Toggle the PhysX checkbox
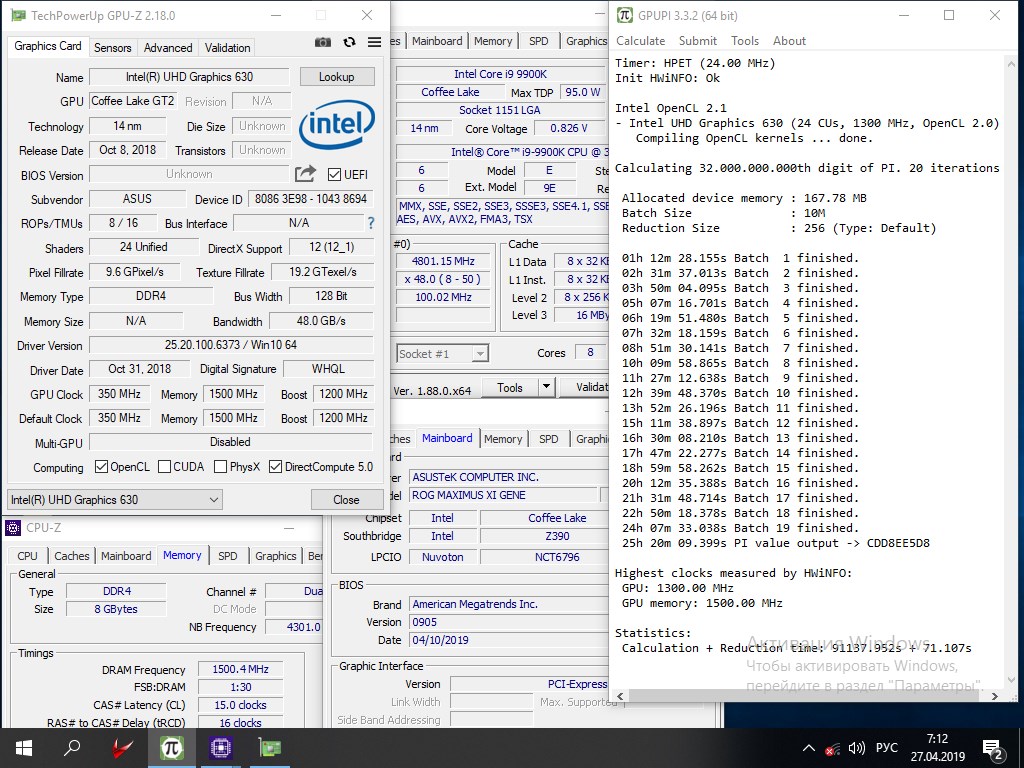Image resolution: width=1024 pixels, height=768 pixels. coord(221,467)
